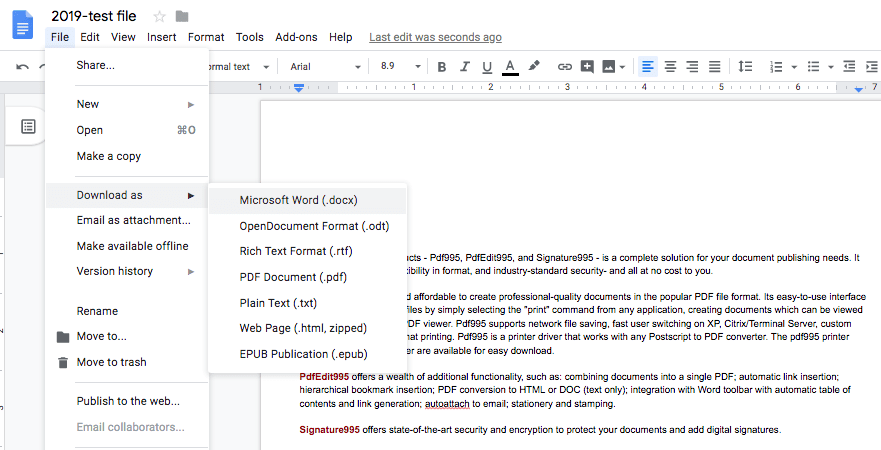Choose Open in the File menu
The height and width of the screenshot is (450, 881).
point(127,130)
